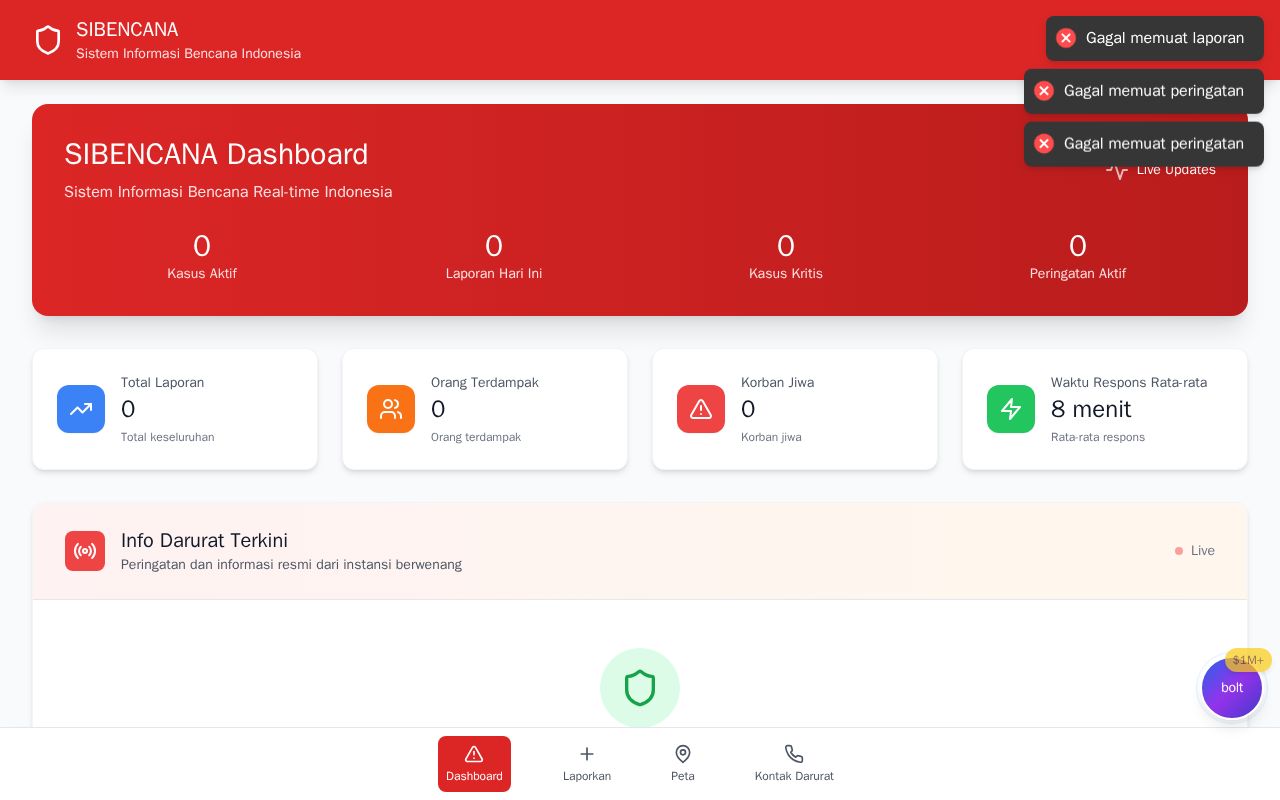Click the 'Peringatan Aktif' label

[1078, 274]
